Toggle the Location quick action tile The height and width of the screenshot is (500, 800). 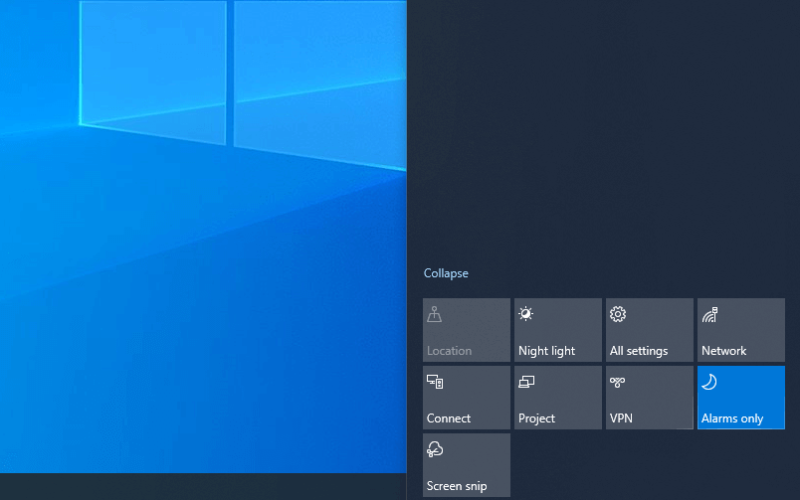click(x=466, y=330)
